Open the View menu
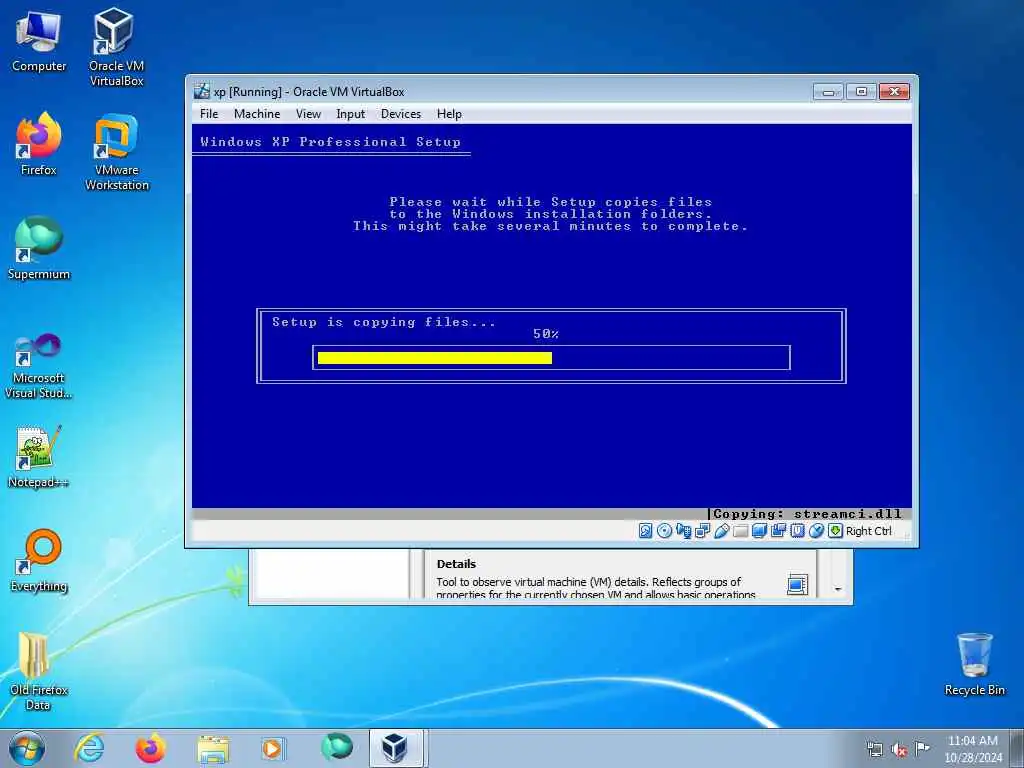This screenshot has height=768, width=1024. pos(308,114)
